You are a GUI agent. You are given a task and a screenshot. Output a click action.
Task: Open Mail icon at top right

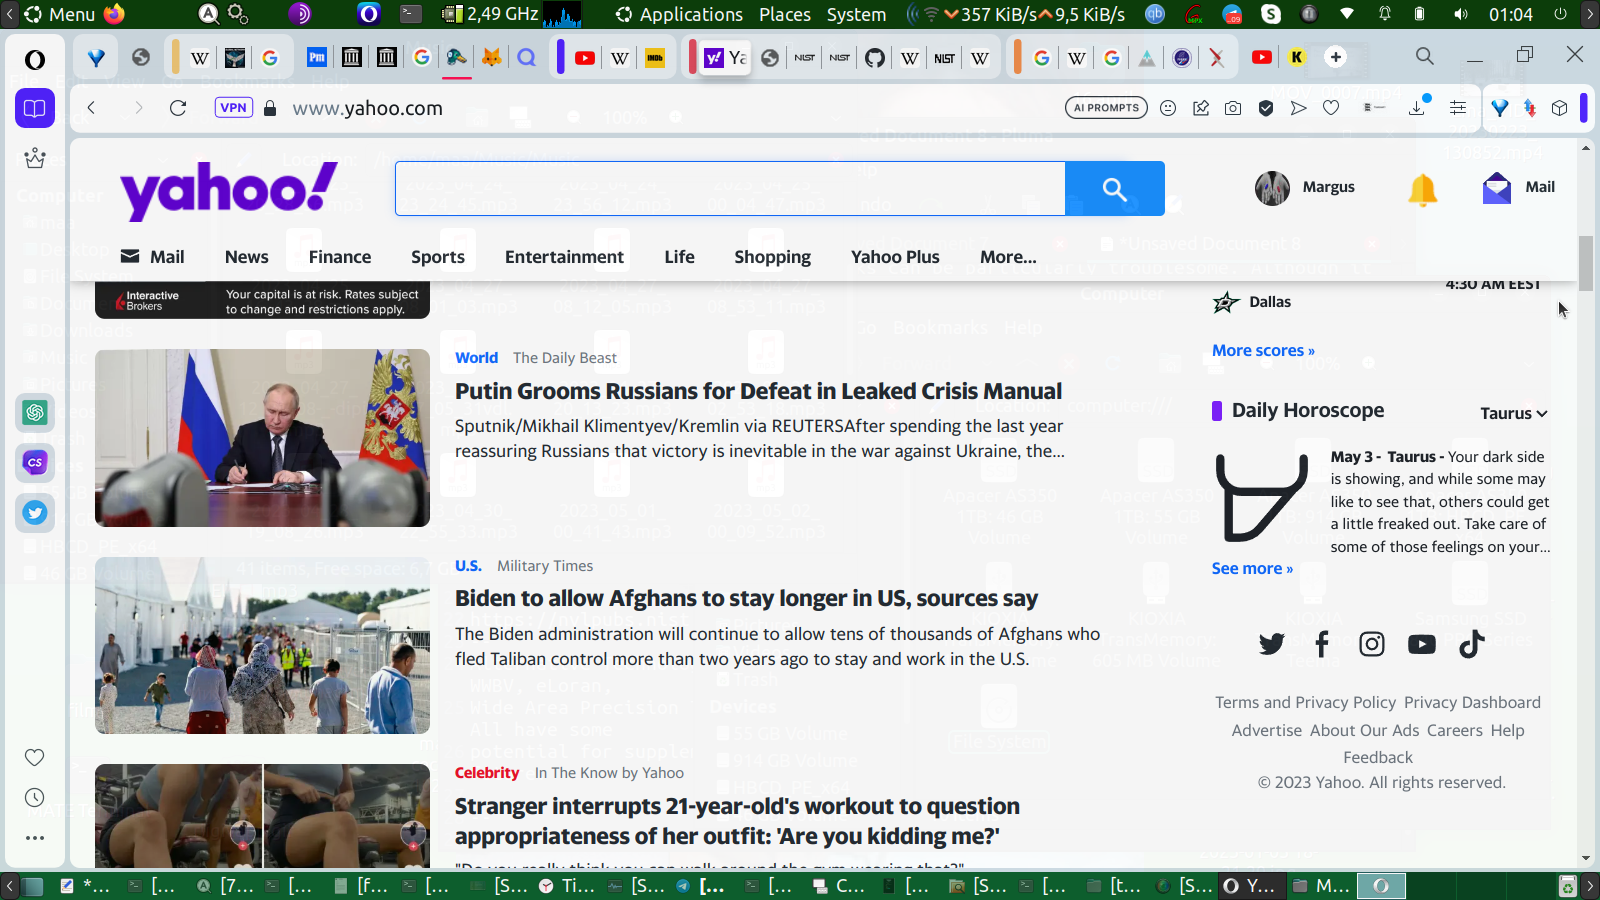[x=1519, y=187]
